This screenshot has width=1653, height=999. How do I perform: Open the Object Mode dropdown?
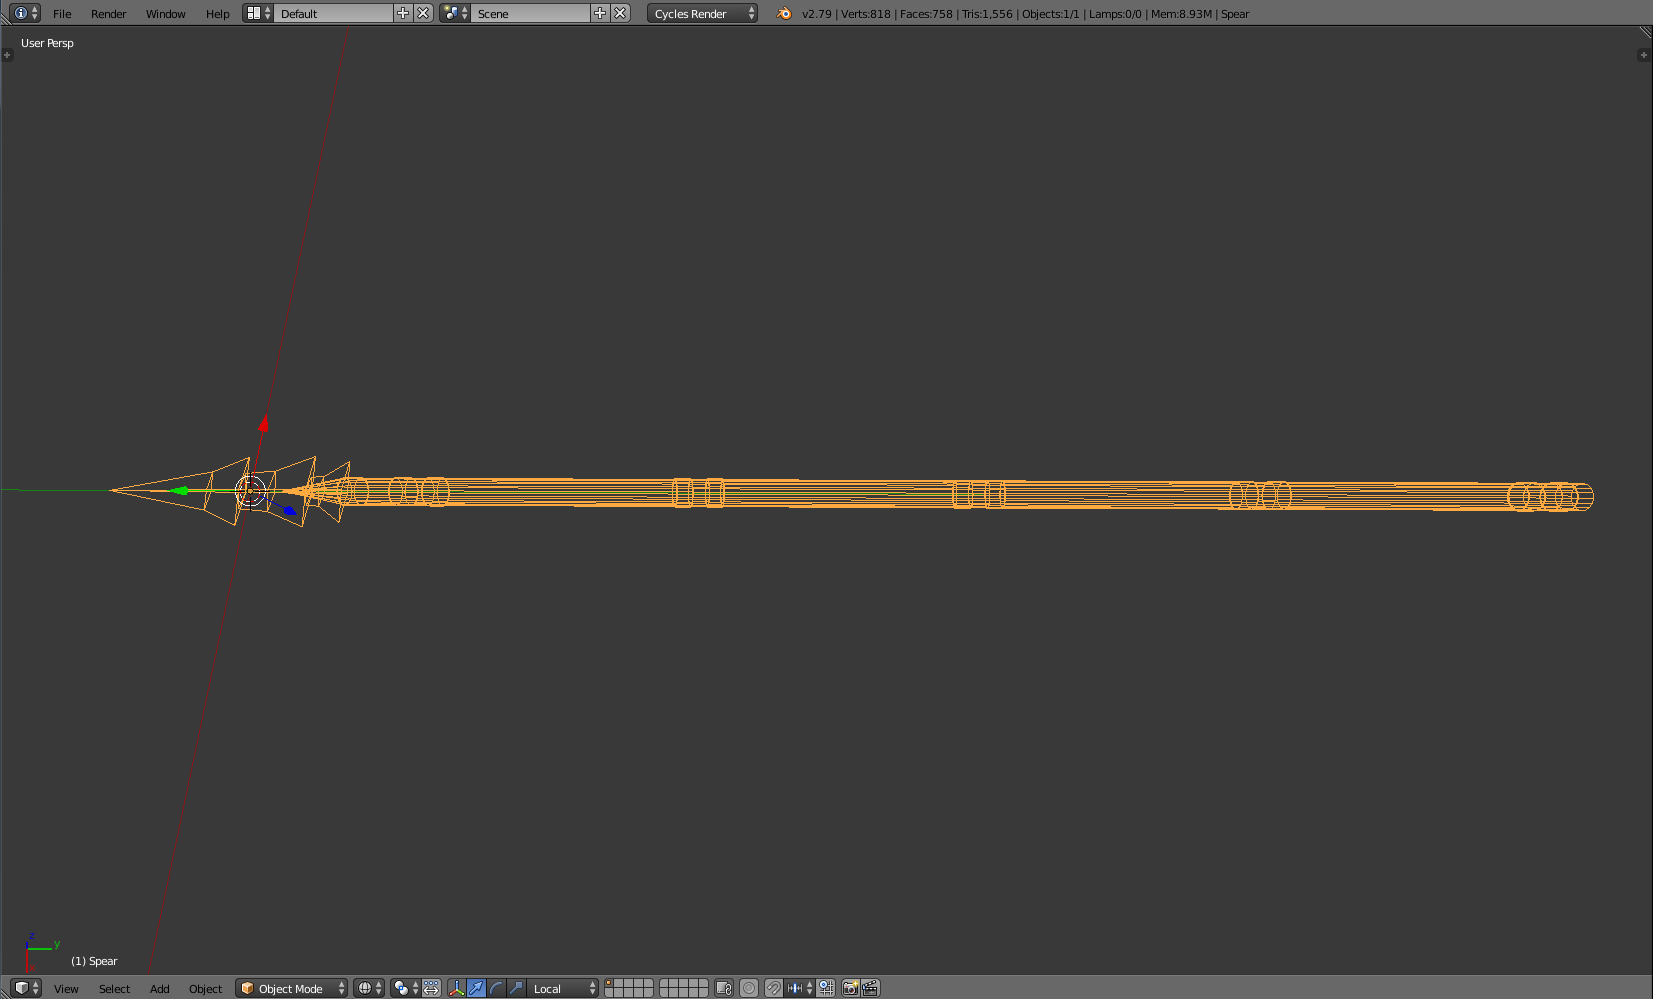pos(291,988)
